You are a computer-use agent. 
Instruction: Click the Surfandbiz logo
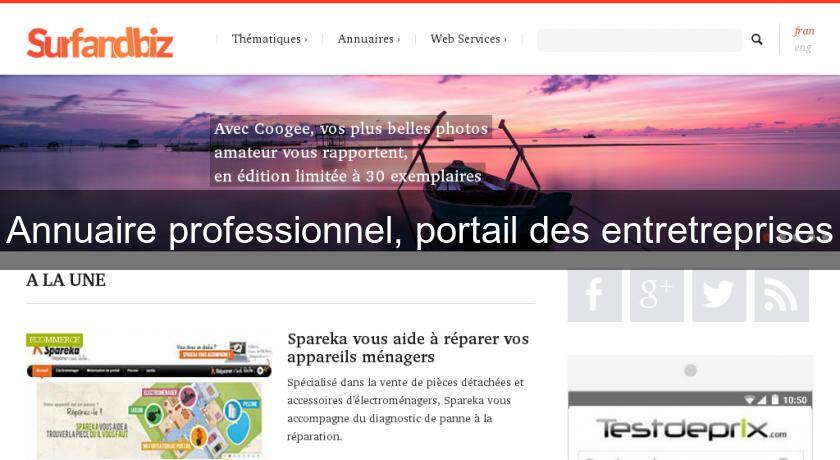click(x=100, y=42)
